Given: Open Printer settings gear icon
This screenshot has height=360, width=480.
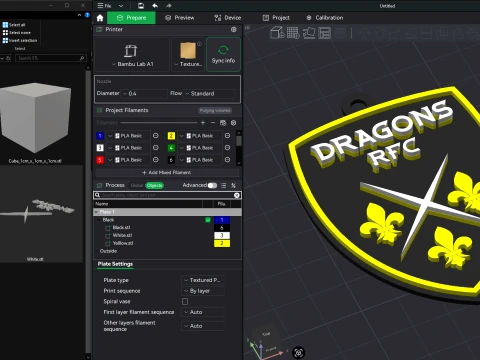Looking at the screenshot, I should (x=234, y=30).
